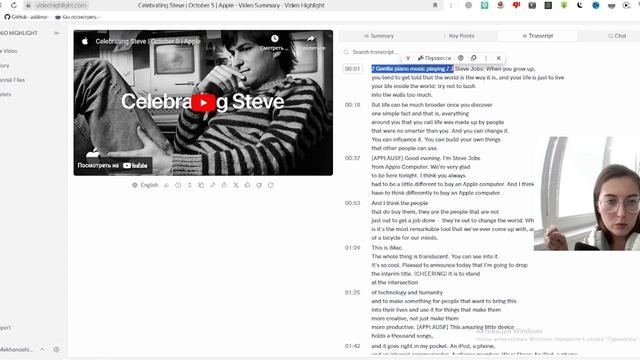The image size is (640, 360).
Task: Play the Celebrating Steve video
Action: tap(203, 102)
